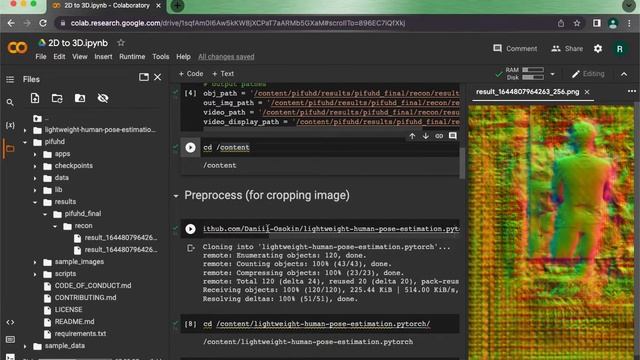Open the Runtime menu
640x360 pixels.
click(132, 57)
